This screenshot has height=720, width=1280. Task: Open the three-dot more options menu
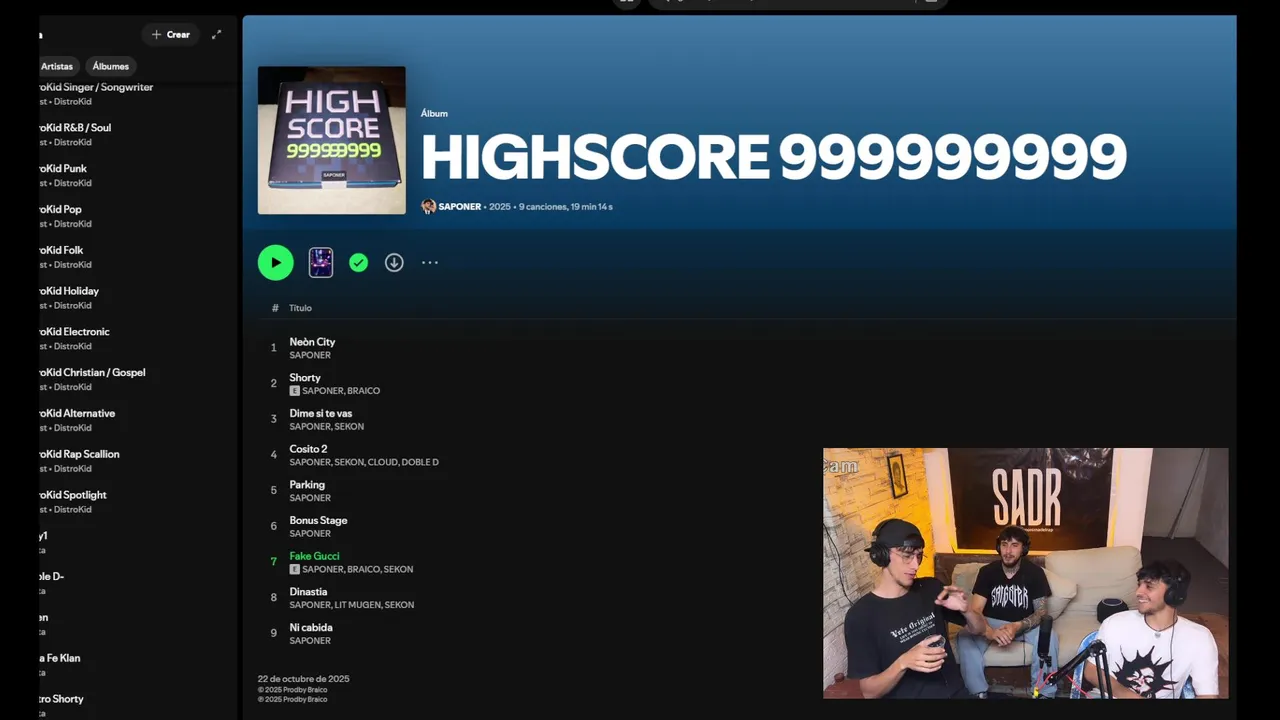tap(430, 262)
